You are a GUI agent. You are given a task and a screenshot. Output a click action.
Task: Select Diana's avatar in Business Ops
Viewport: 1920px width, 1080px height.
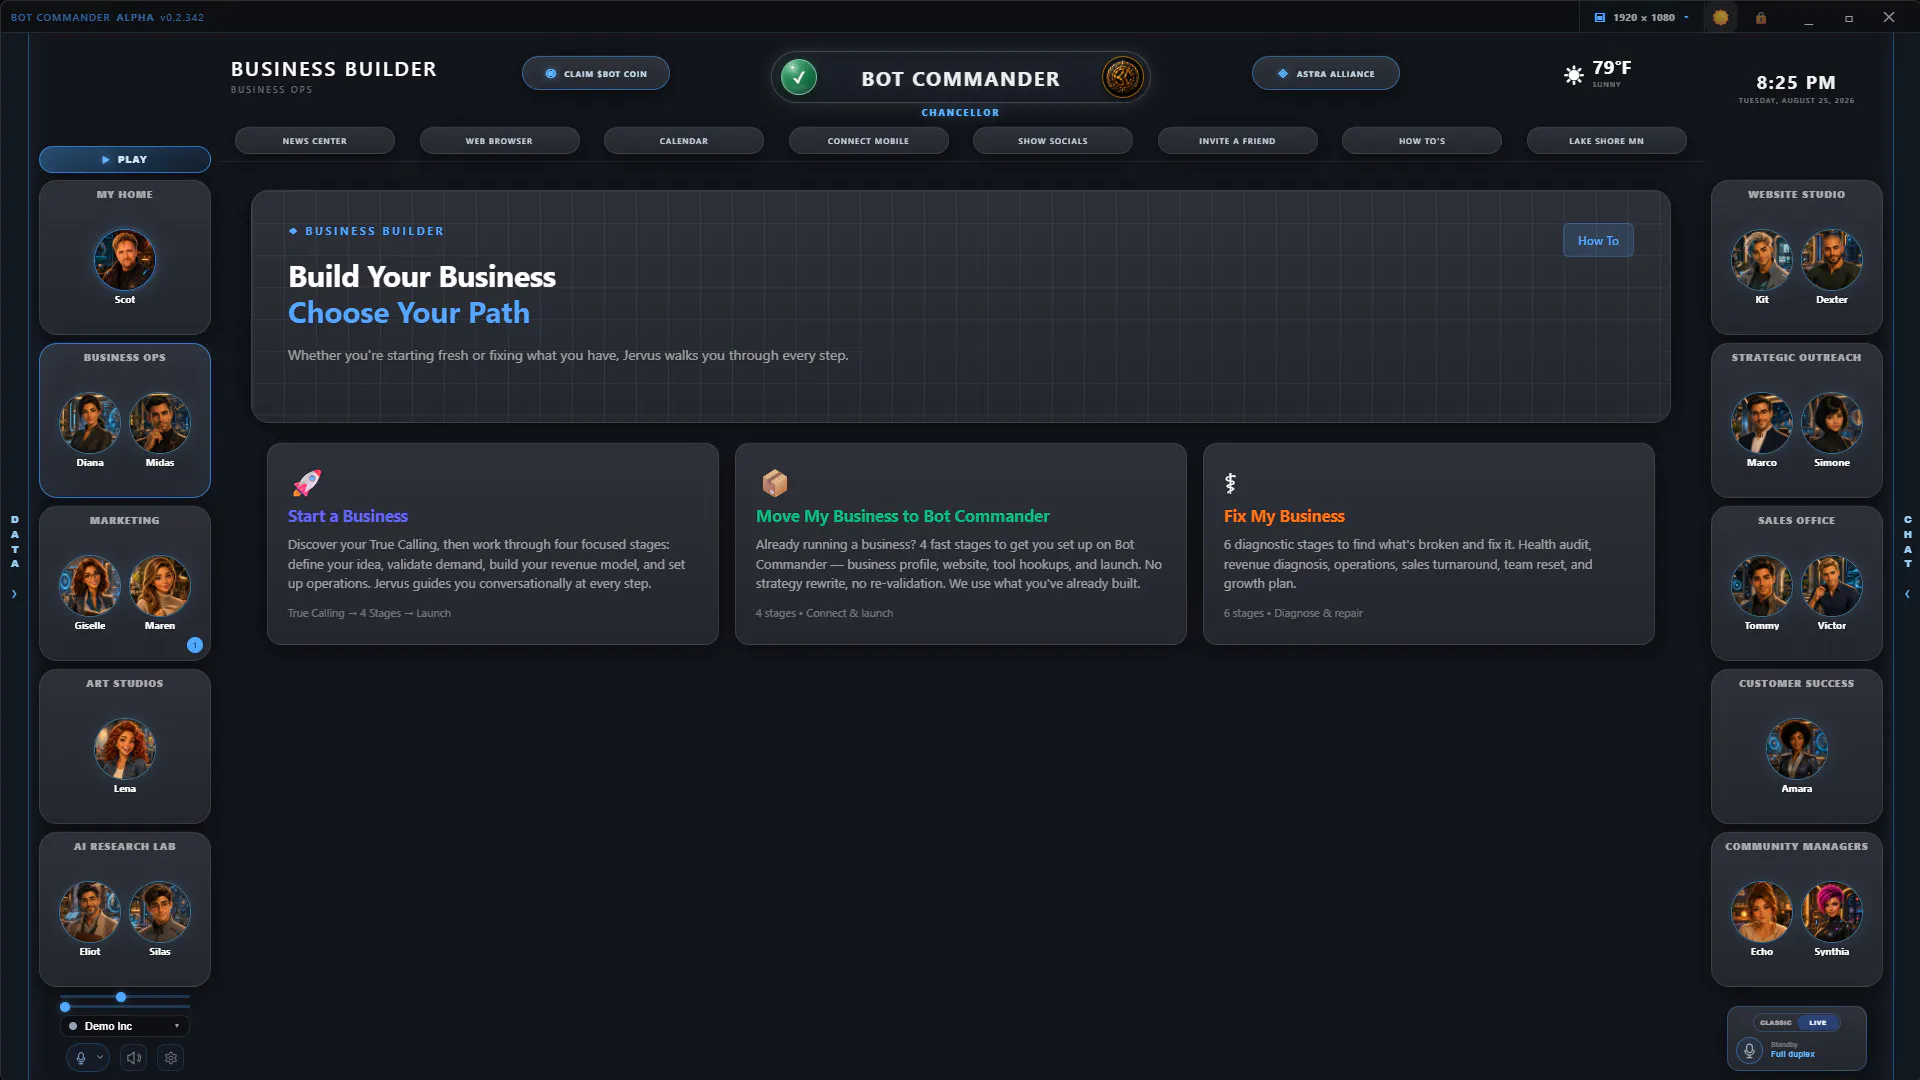[90, 423]
